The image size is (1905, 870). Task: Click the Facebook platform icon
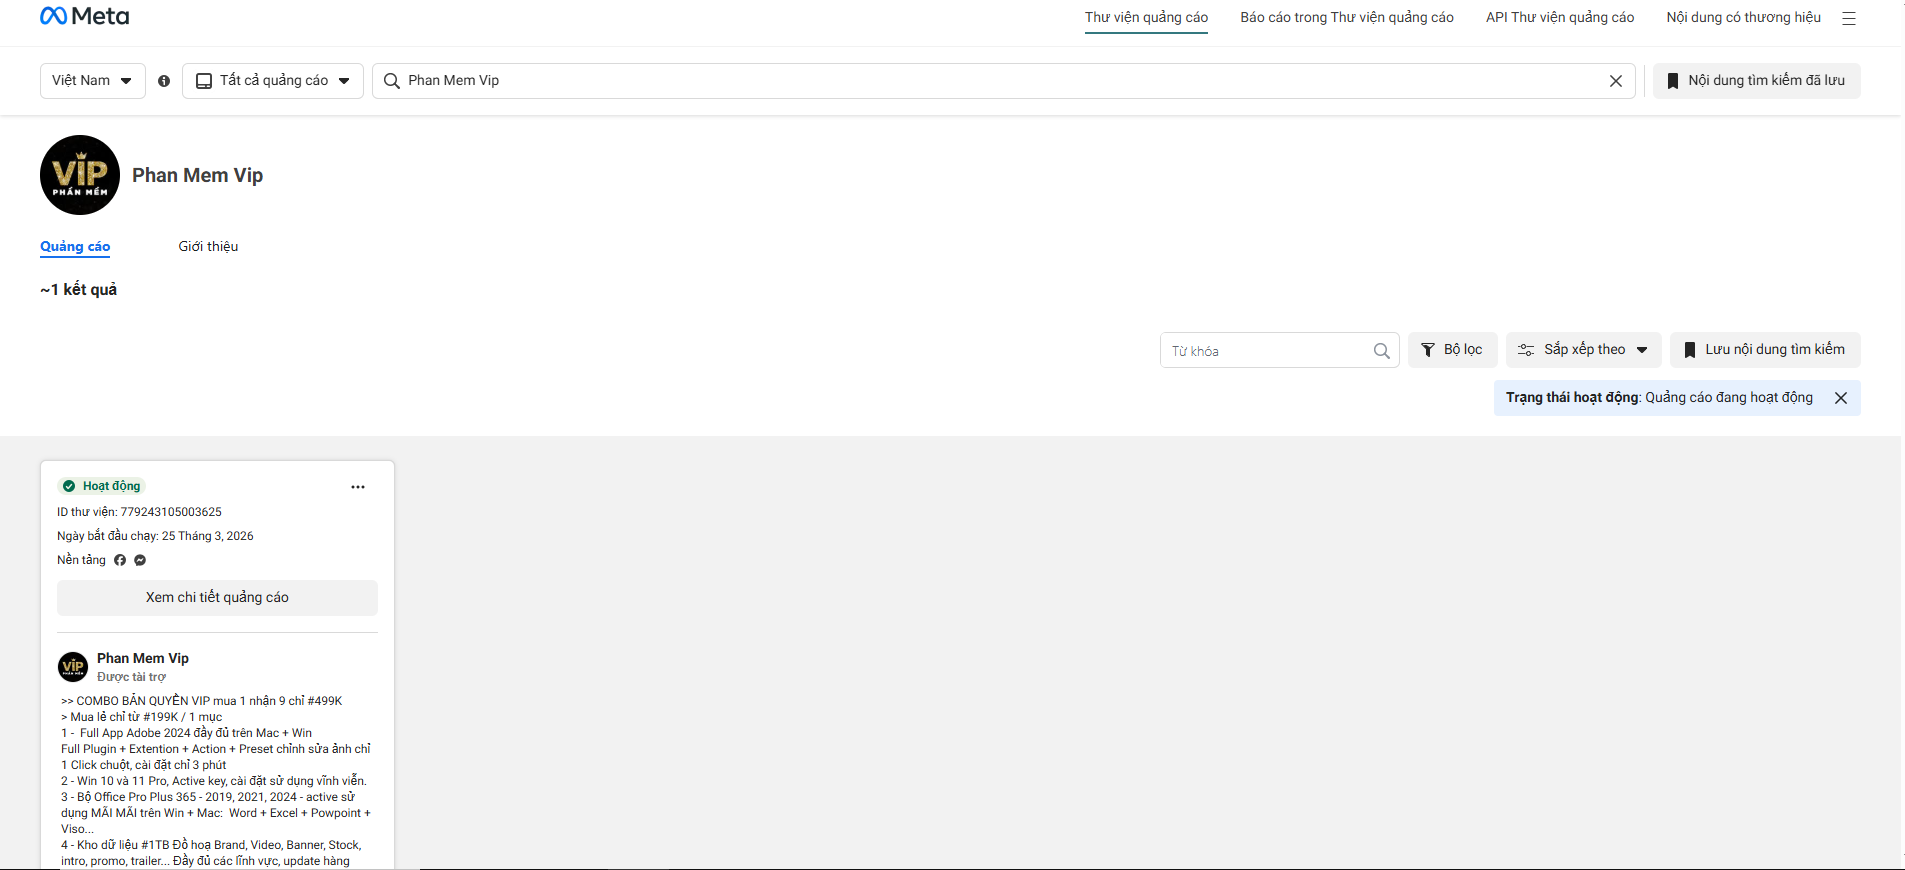120,560
